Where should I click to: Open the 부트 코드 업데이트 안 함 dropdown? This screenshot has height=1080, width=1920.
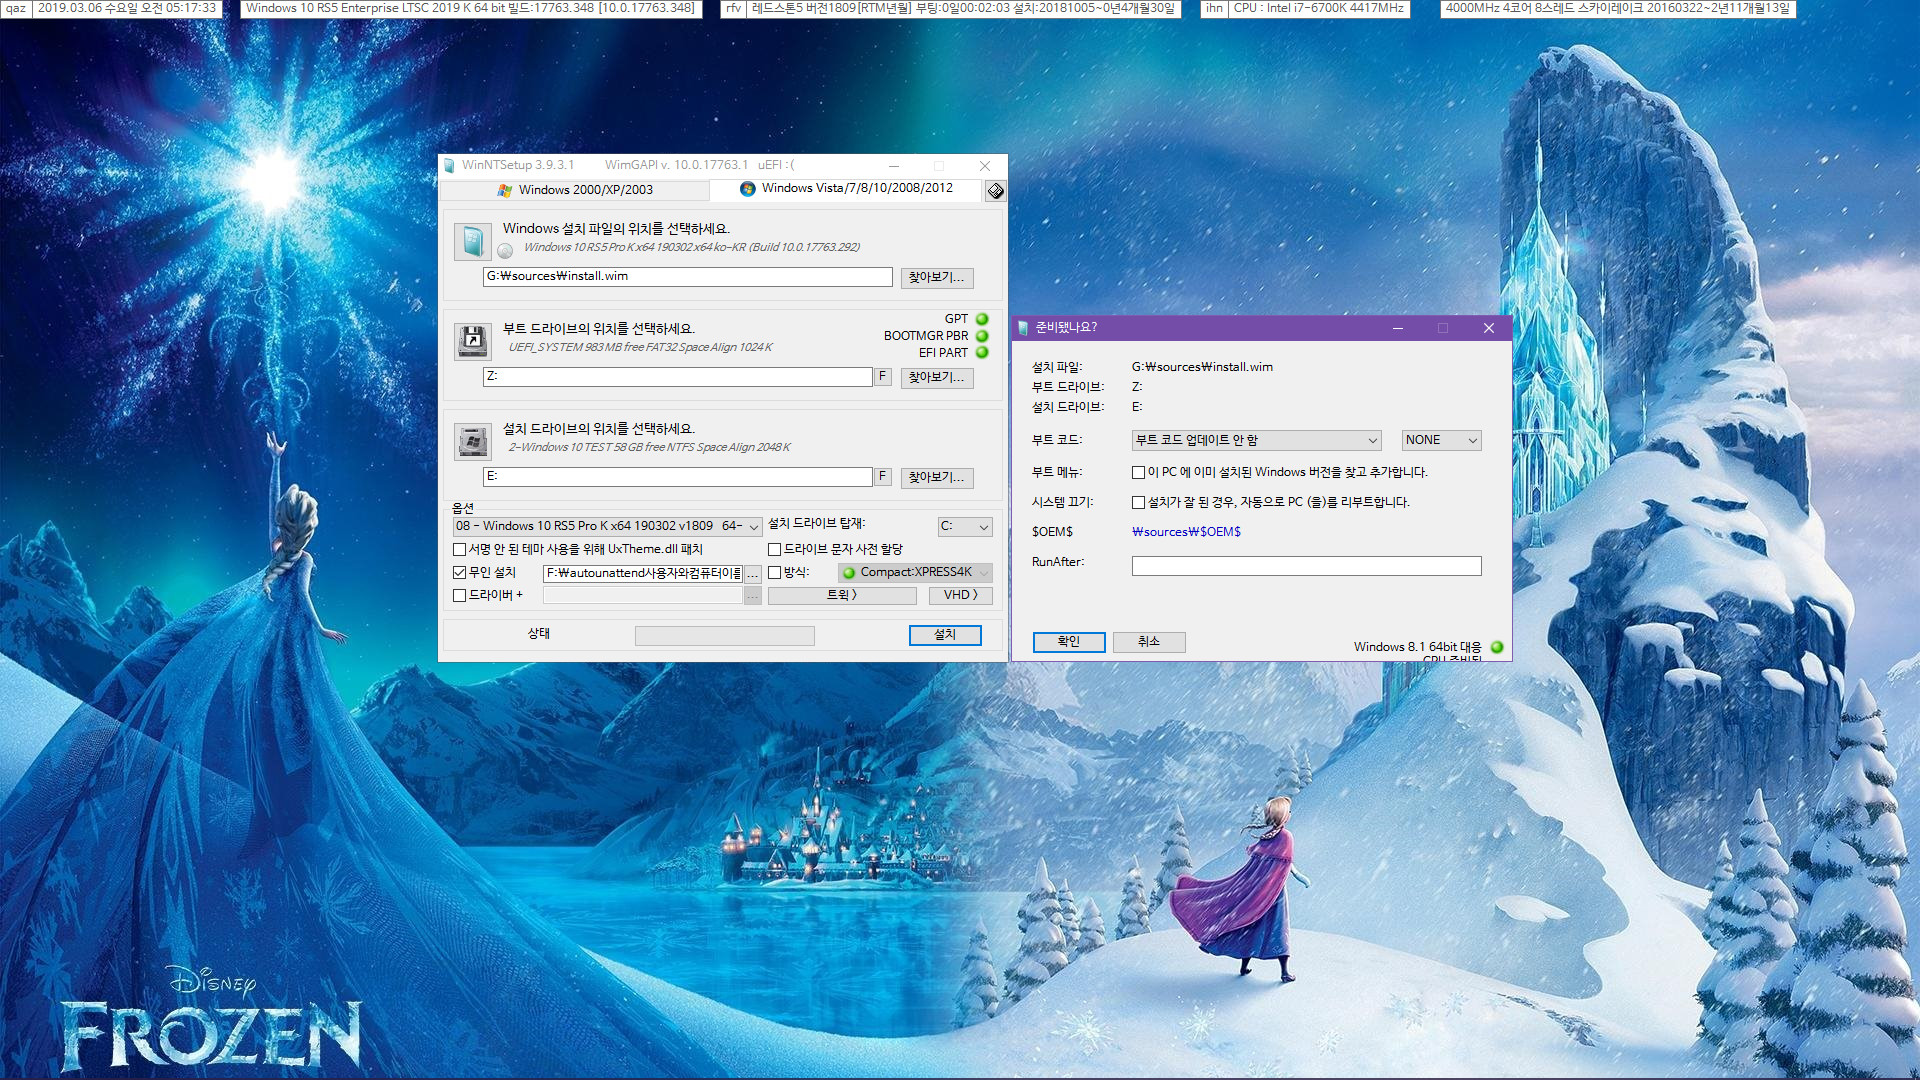[1256, 440]
